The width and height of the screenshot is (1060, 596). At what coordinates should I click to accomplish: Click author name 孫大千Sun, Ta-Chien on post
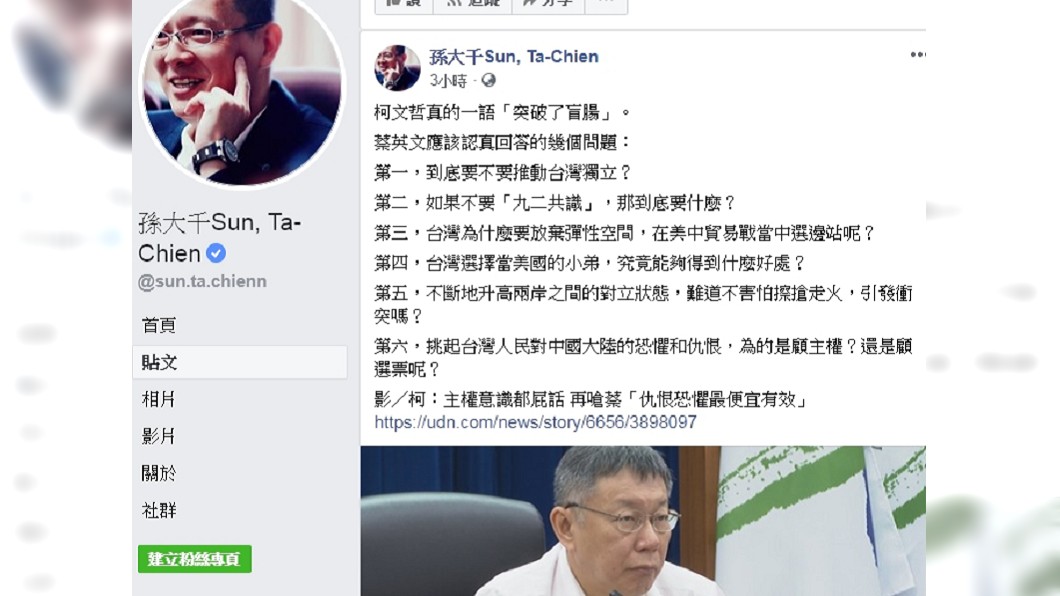[514, 57]
